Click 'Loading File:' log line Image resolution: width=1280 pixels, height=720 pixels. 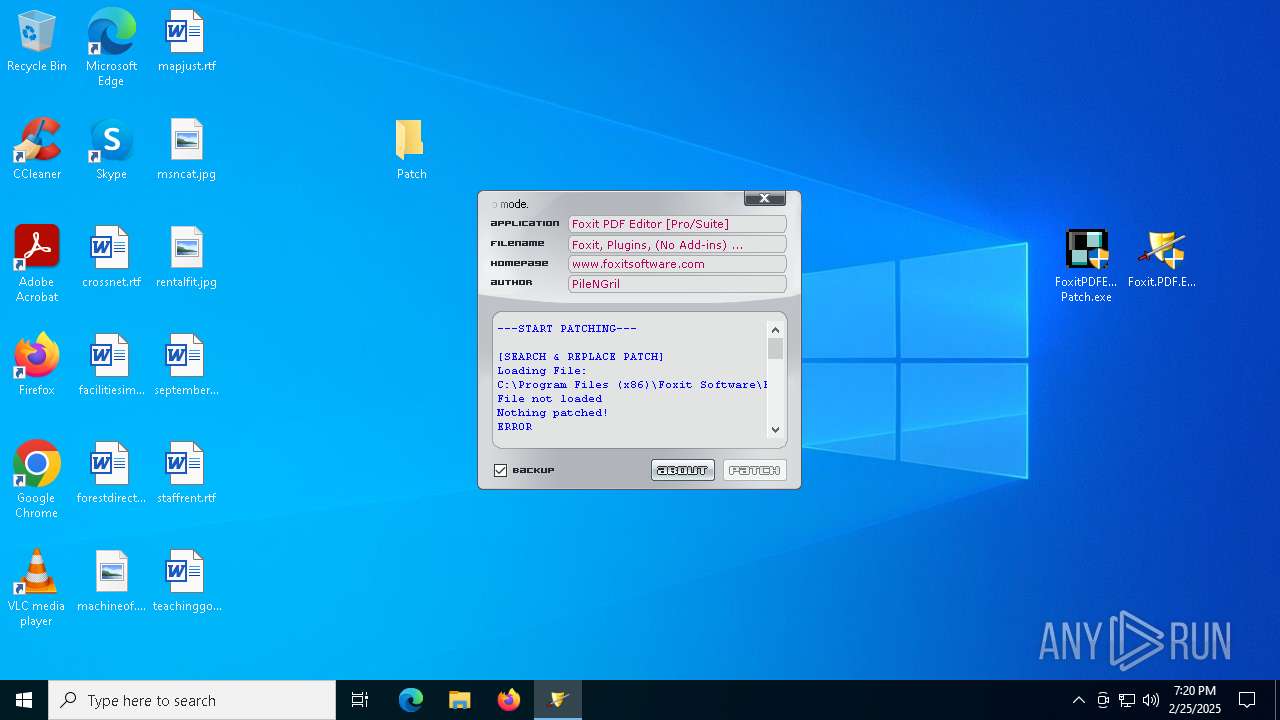coord(542,371)
